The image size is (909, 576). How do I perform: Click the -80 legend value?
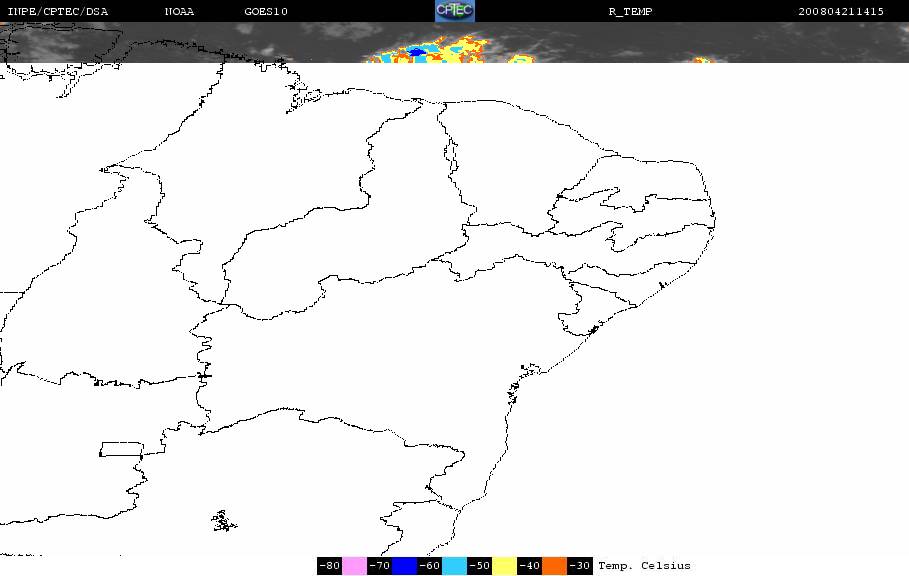(x=330, y=566)
